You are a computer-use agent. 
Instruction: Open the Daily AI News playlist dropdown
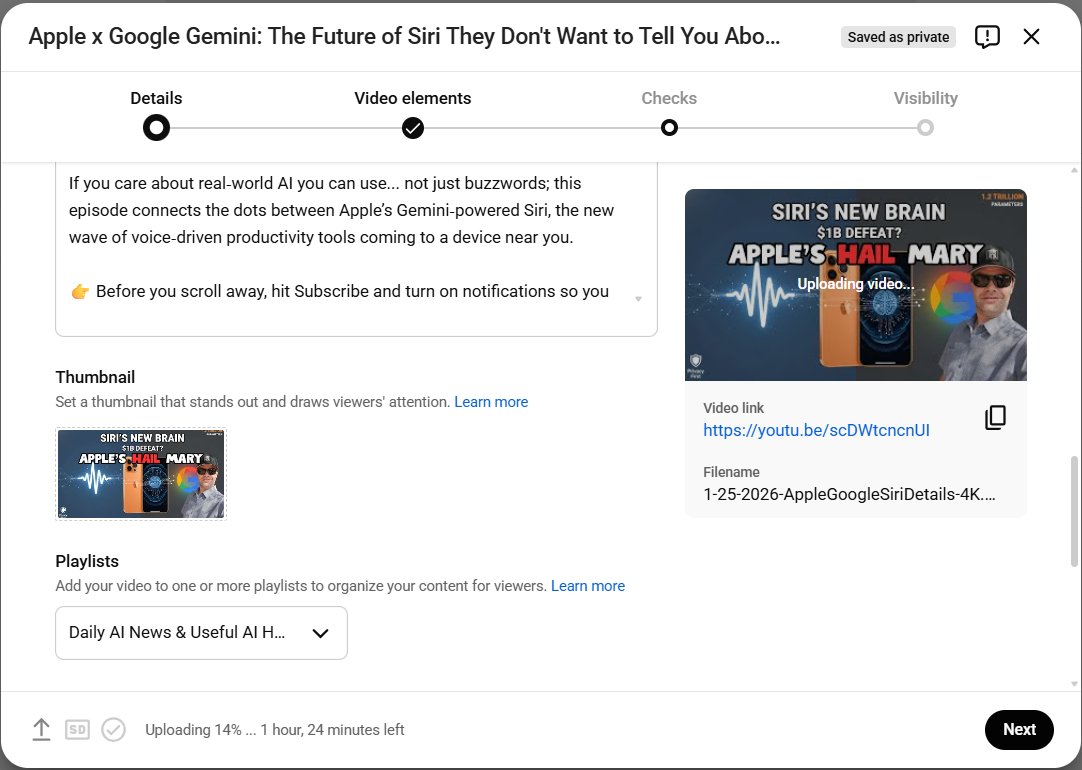click(x=201, y=633)
